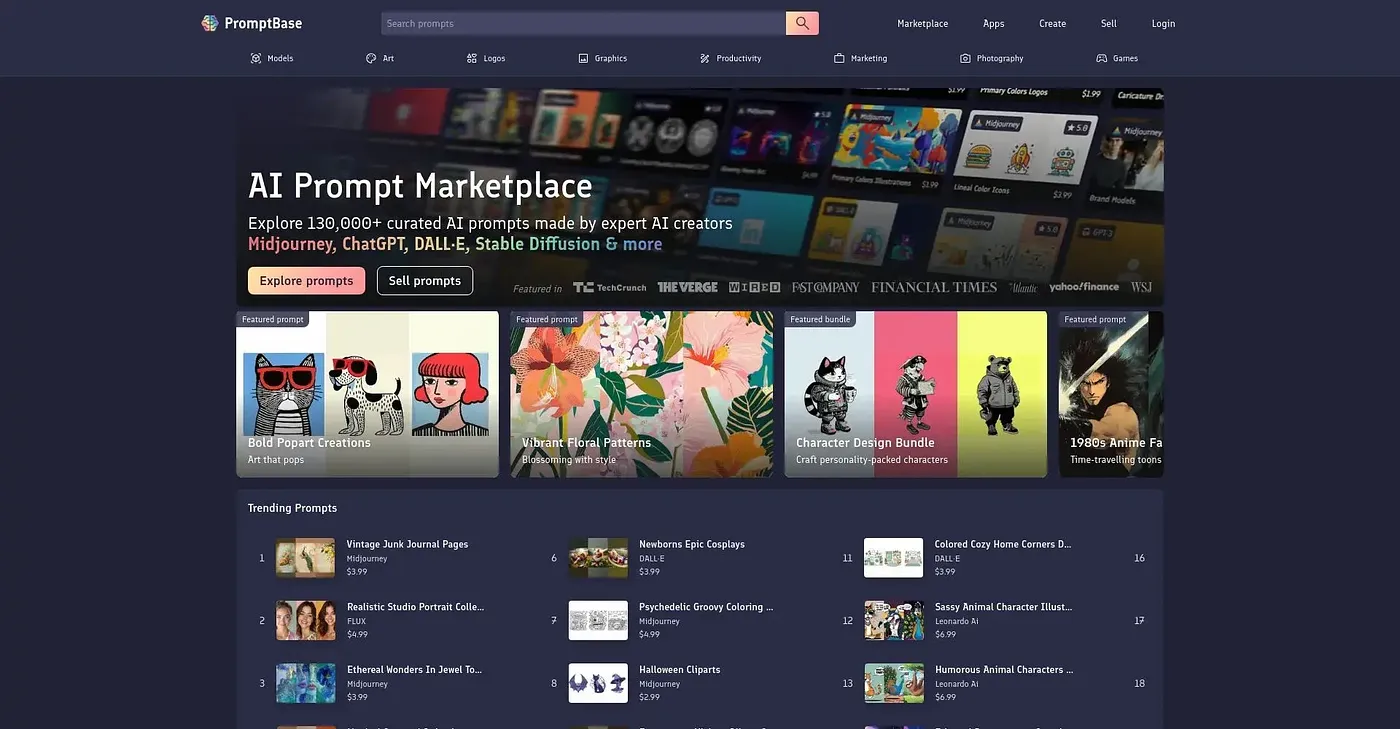Click the Art palette icon

coord(371,58)
